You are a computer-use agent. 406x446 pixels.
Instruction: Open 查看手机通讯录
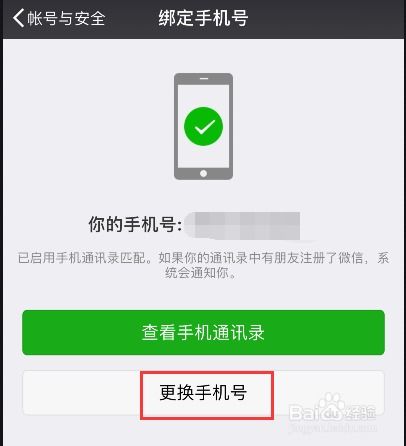(x=203, y=332)
